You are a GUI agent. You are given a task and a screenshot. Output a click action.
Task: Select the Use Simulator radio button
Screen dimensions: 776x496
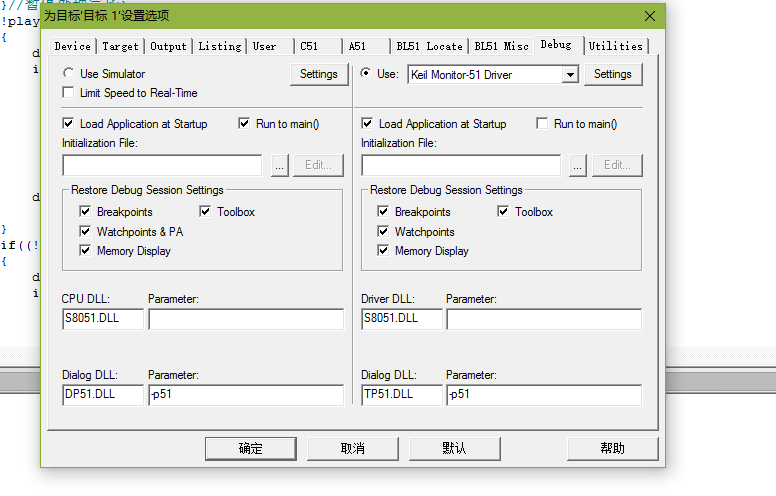point(68,74)
